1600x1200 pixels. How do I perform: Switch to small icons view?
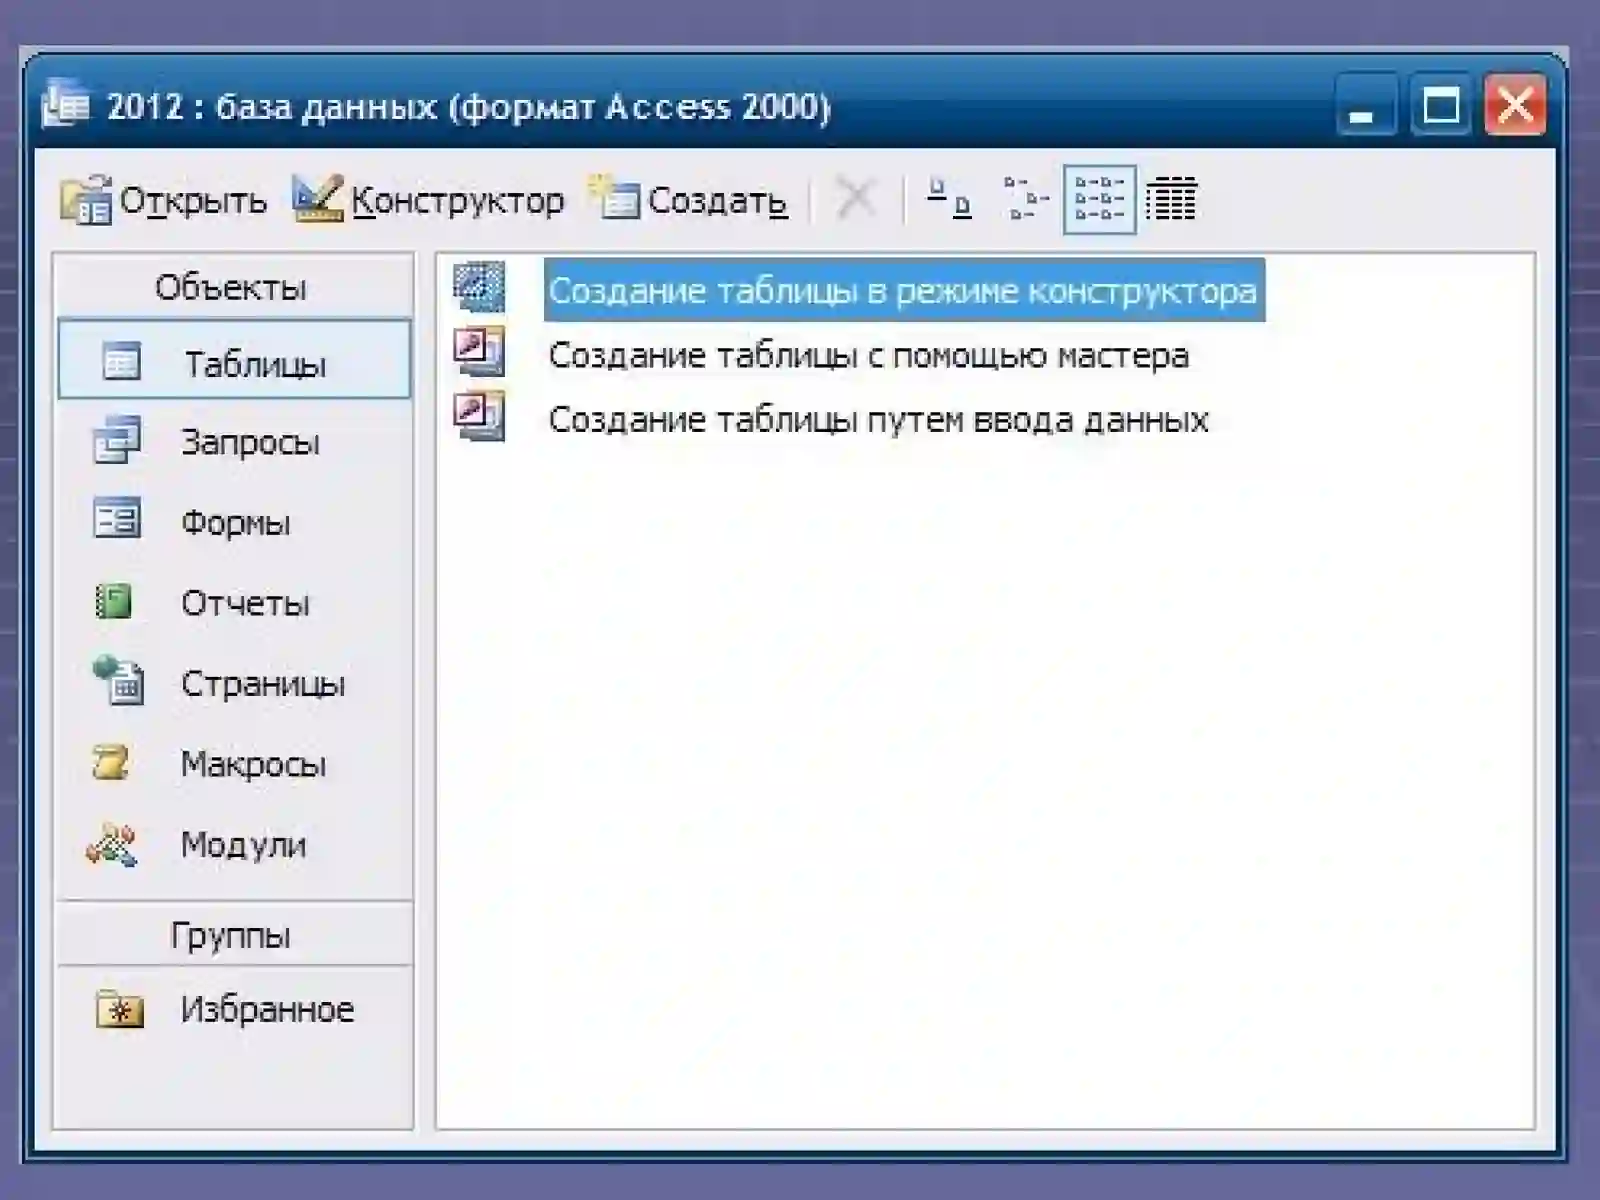click(x=1025, y=199)
